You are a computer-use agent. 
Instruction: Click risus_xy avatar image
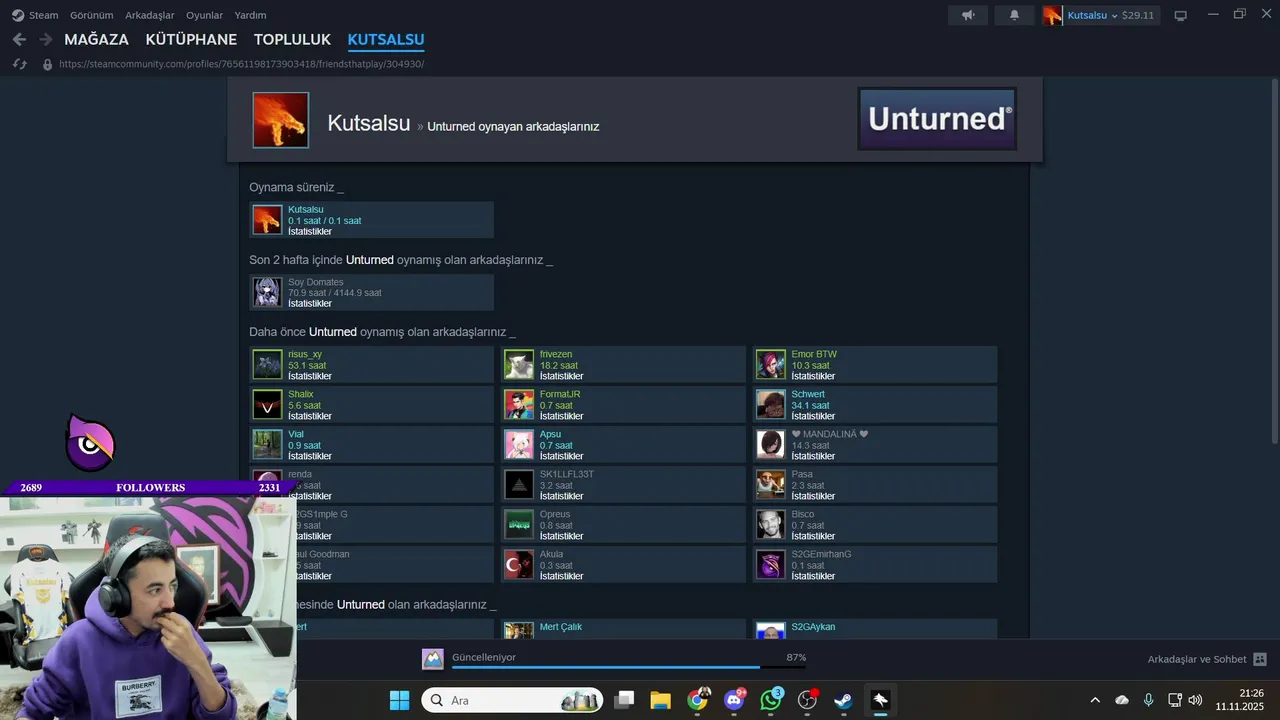click(x=267, y=364)
